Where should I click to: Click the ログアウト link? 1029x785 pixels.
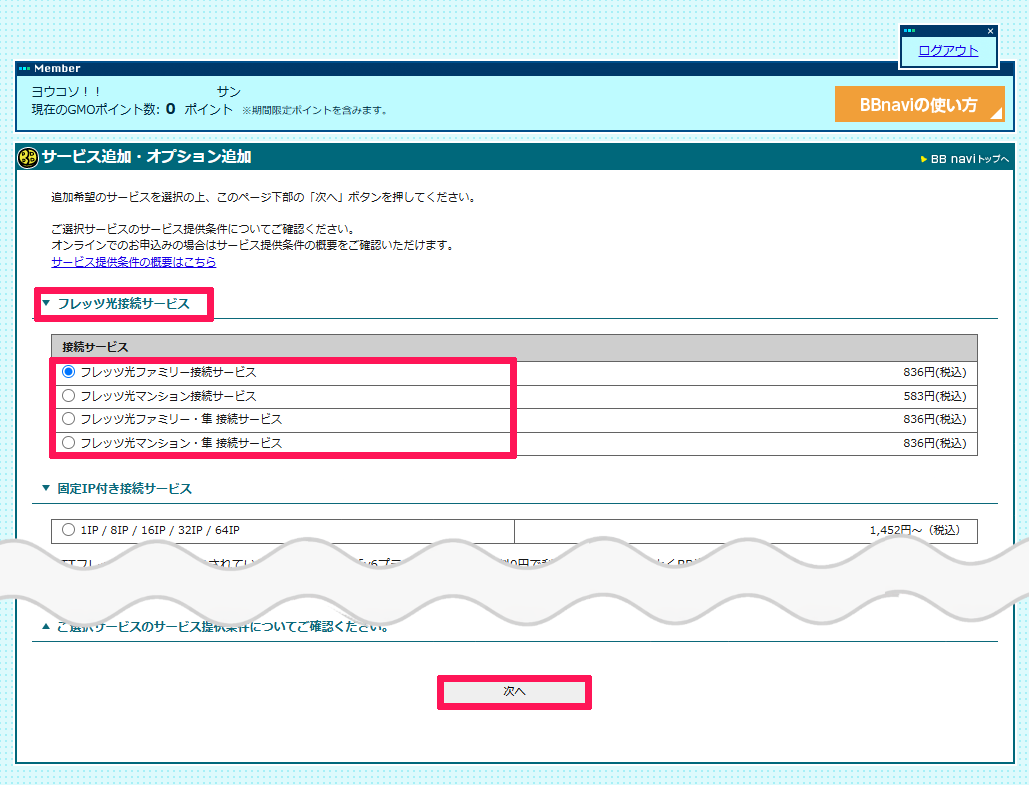coord(948,51)
